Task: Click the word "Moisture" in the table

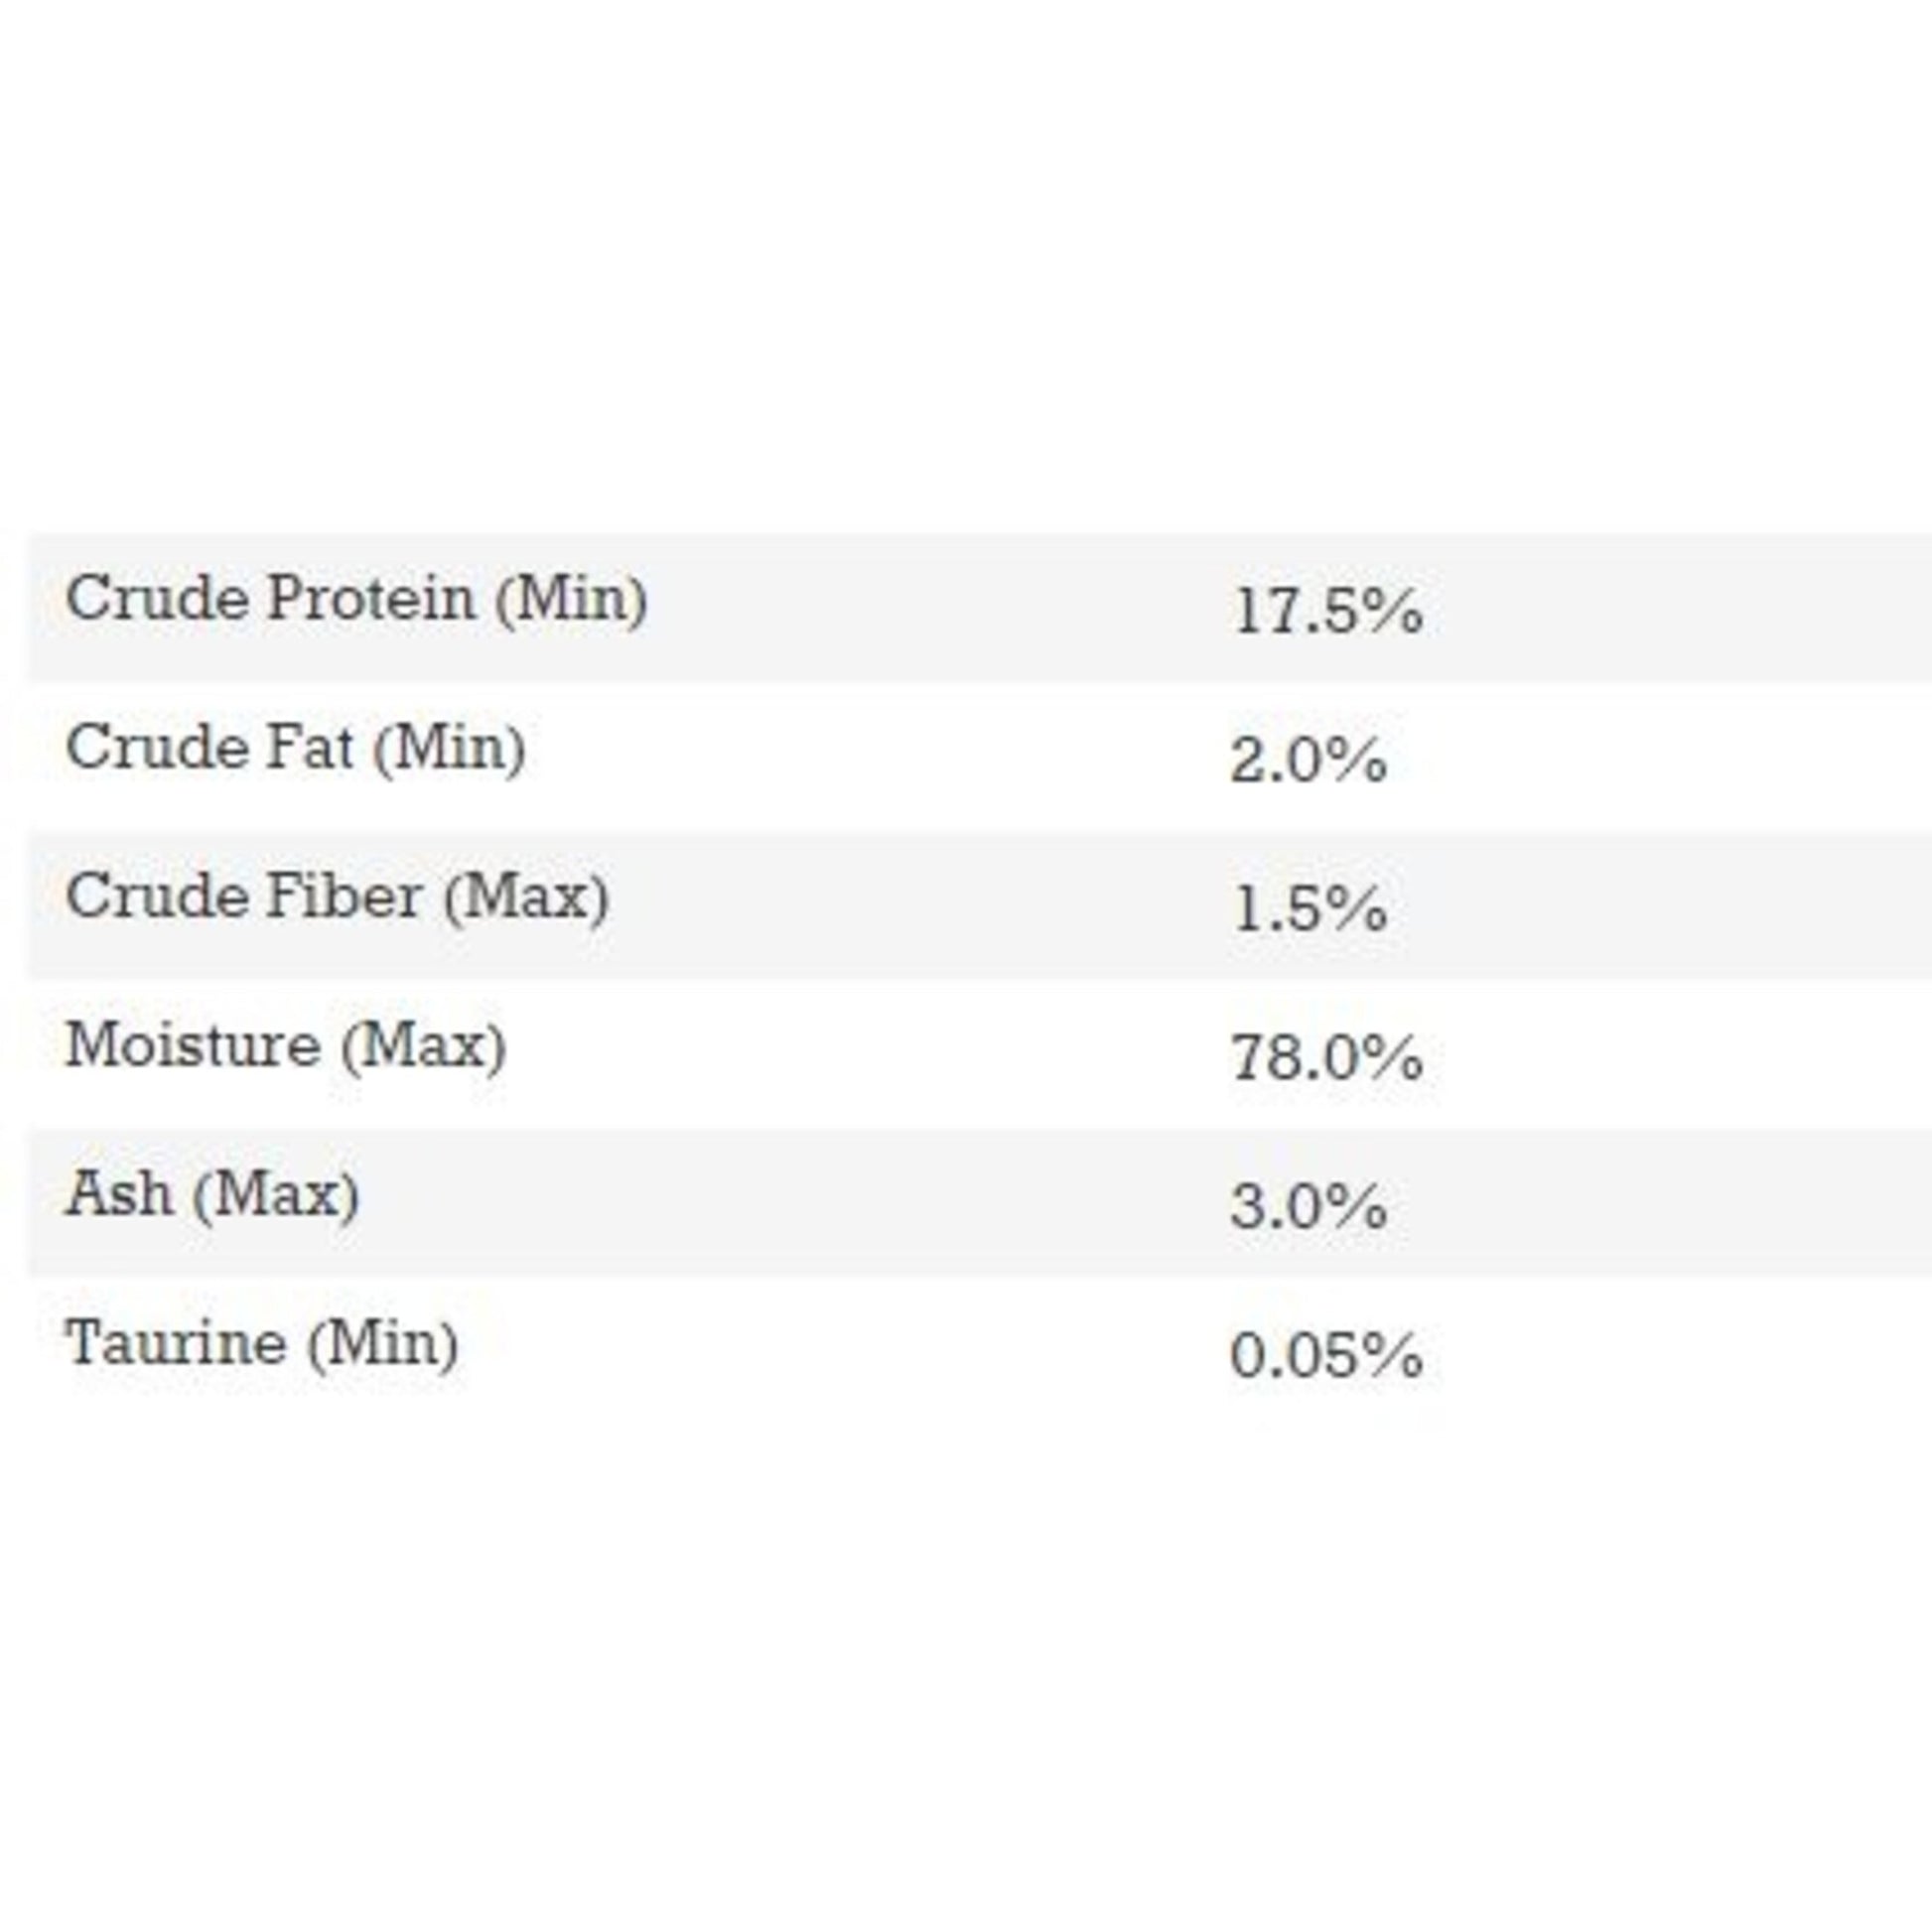Action: pyautogui.click(x=193, y=1045)
